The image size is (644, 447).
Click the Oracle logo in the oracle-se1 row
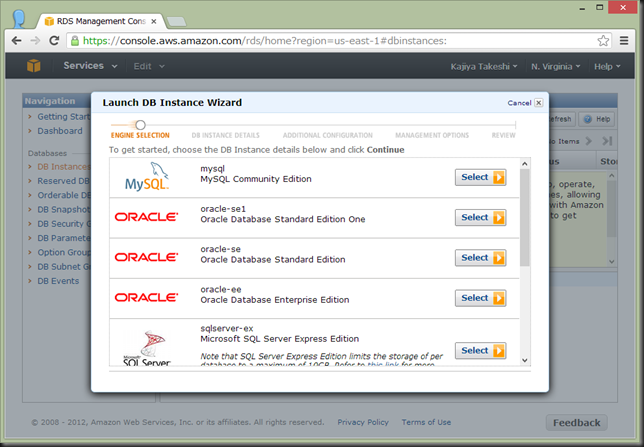[x=147, y=217]
